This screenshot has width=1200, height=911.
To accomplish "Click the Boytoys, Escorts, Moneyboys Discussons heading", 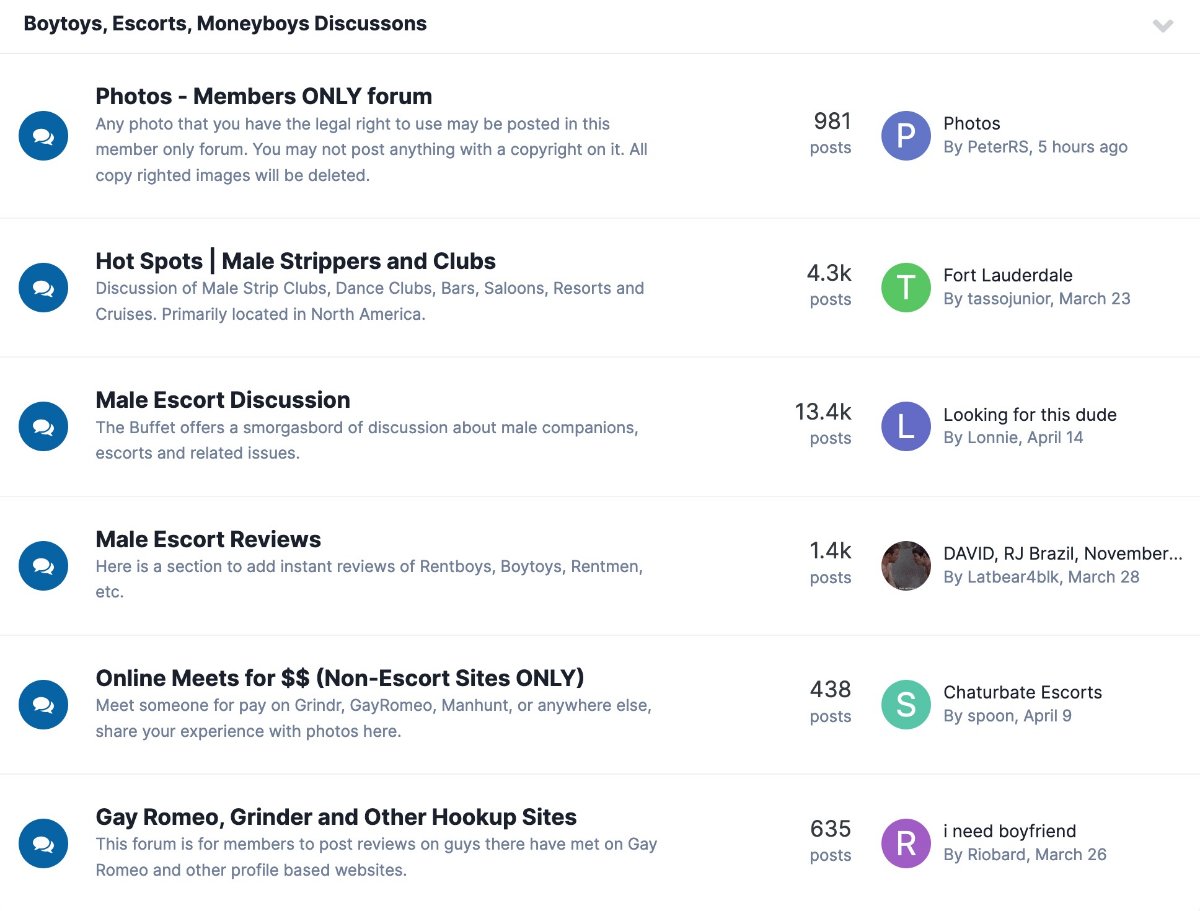I will point(225,24).
